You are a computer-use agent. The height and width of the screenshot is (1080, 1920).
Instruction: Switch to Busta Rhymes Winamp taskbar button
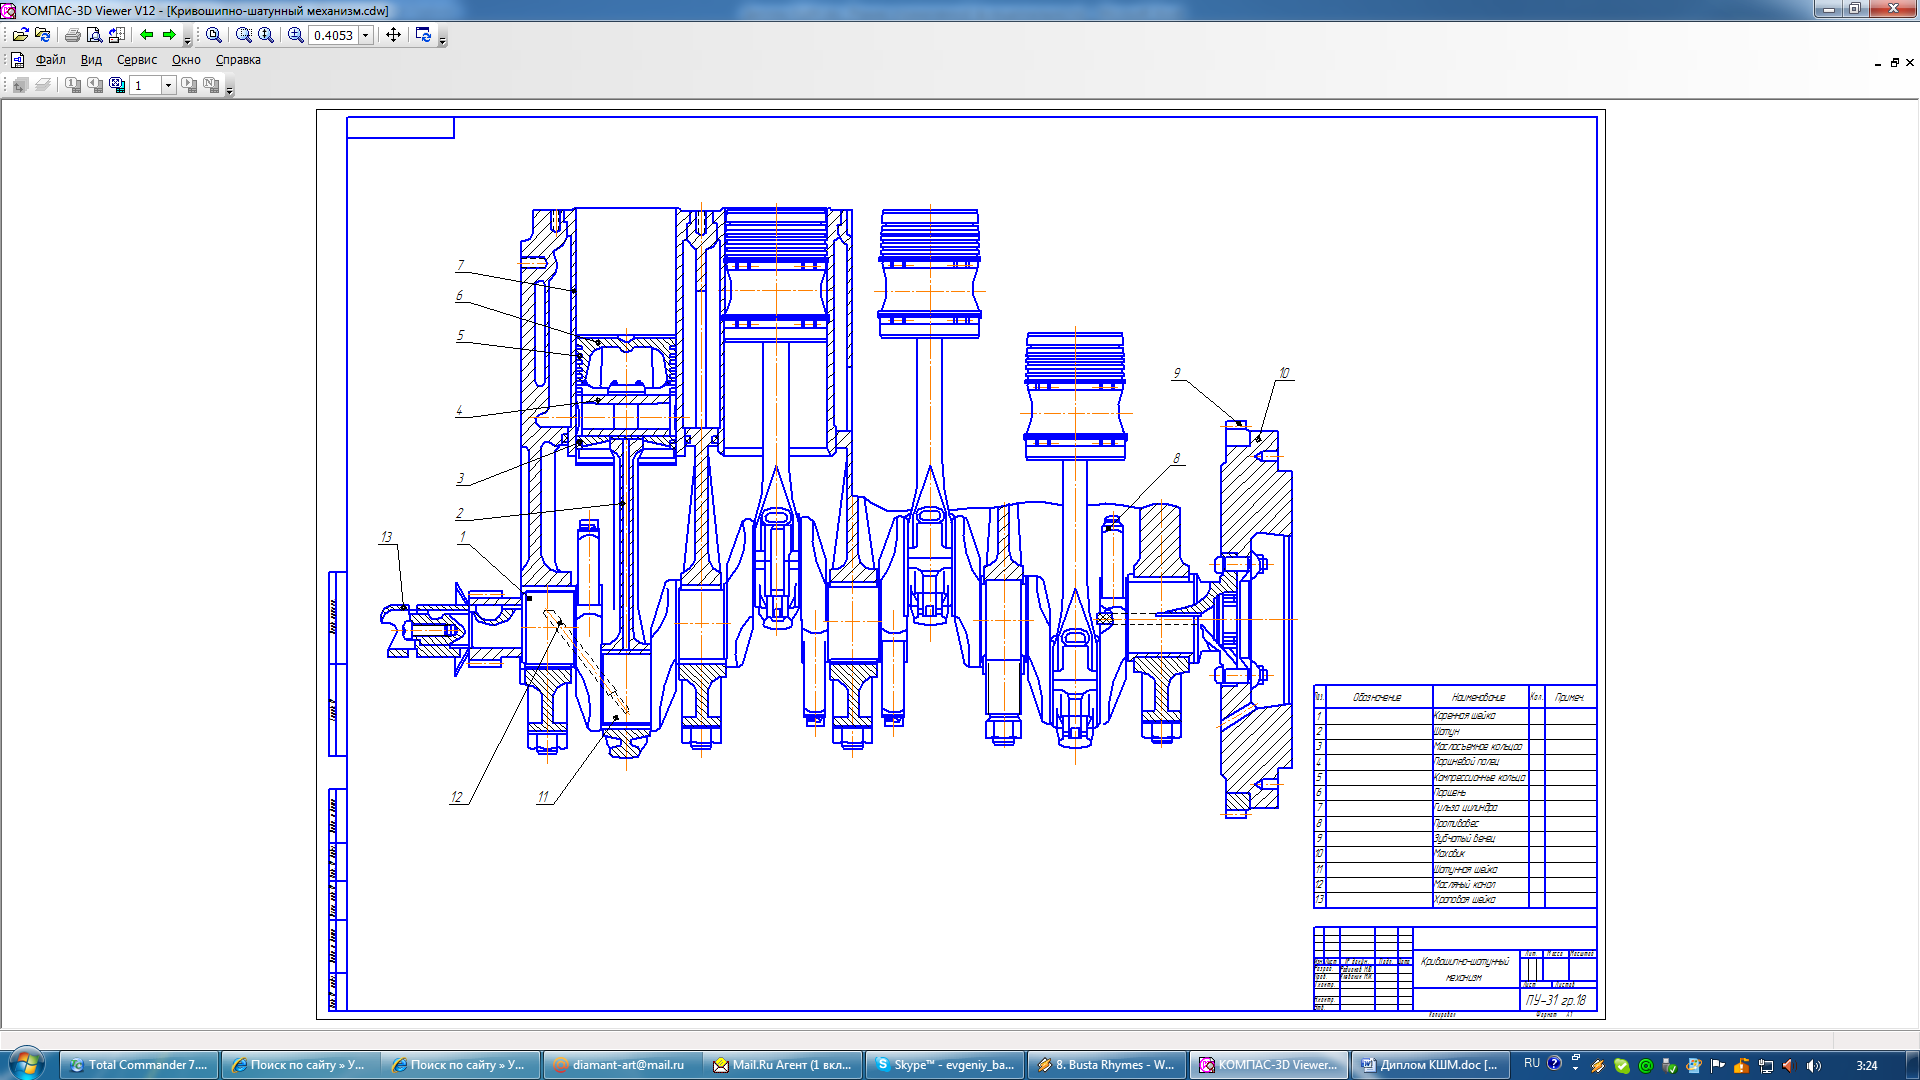1106,1065
